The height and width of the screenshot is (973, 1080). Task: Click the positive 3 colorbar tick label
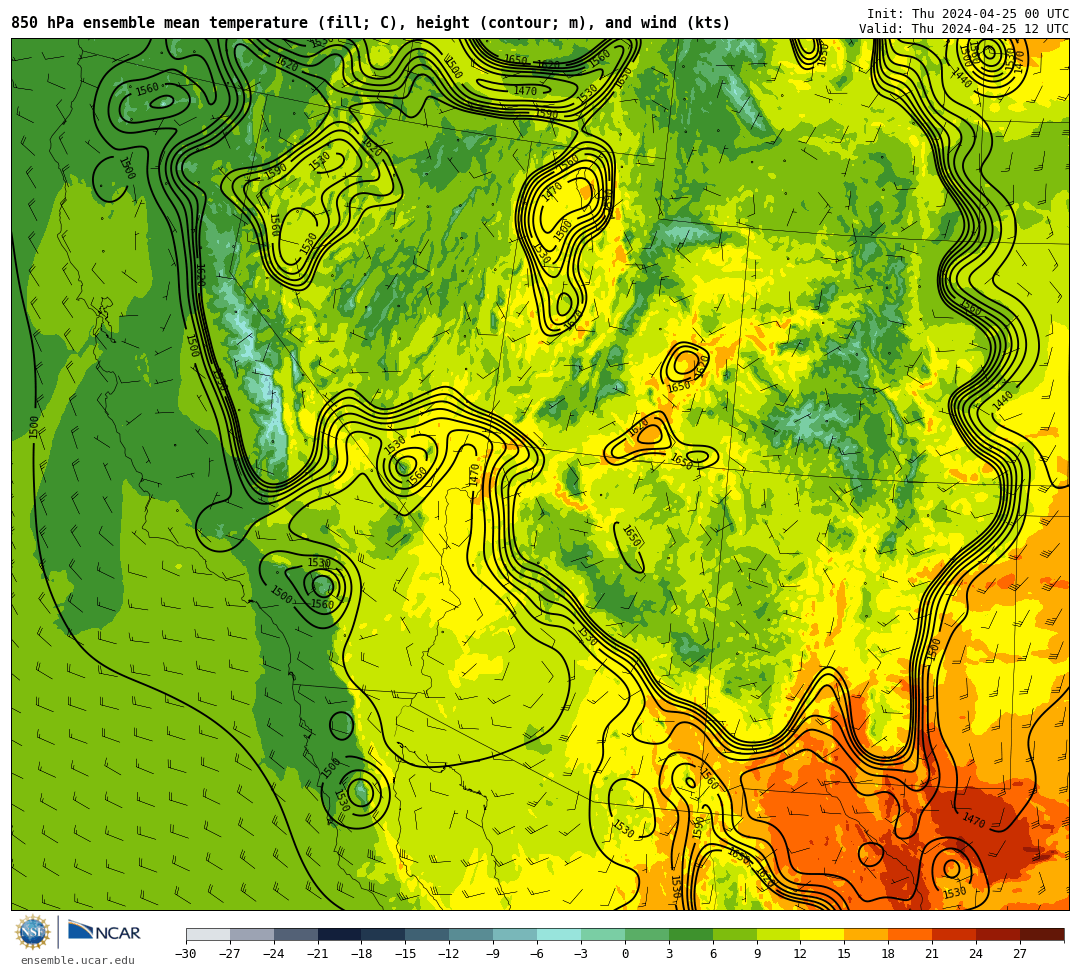(669, 954)
